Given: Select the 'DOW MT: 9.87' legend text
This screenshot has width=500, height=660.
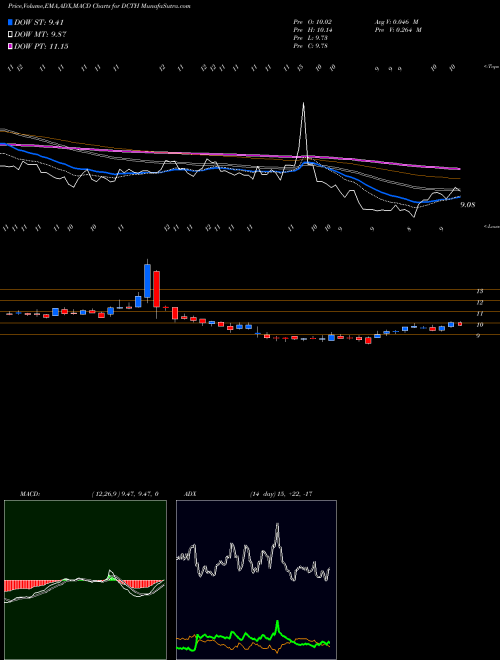Looking at the screenshot, I should pos(40,35).
